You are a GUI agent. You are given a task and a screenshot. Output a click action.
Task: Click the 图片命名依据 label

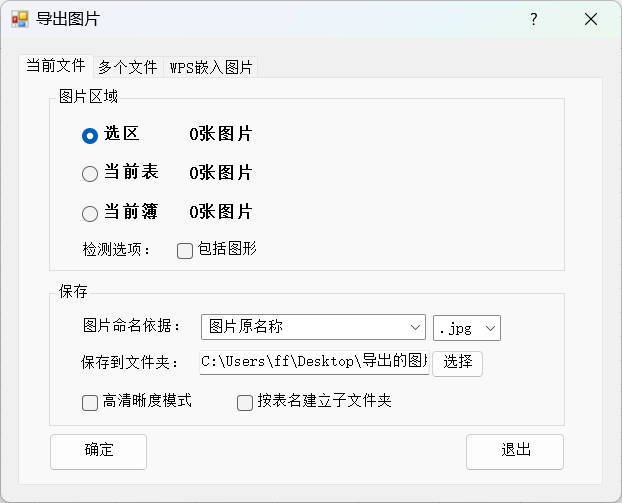pyautogui.click(x=133, y=327)
